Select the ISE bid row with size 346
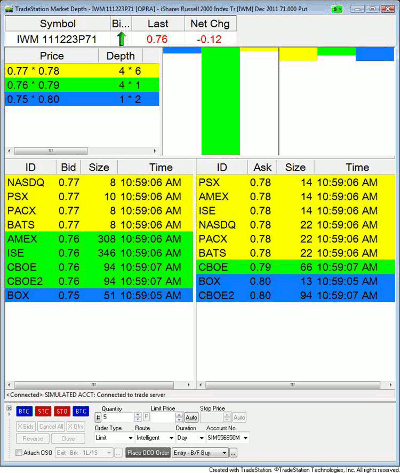The width and height of the screenshot is (400, 473). (99, 253)
